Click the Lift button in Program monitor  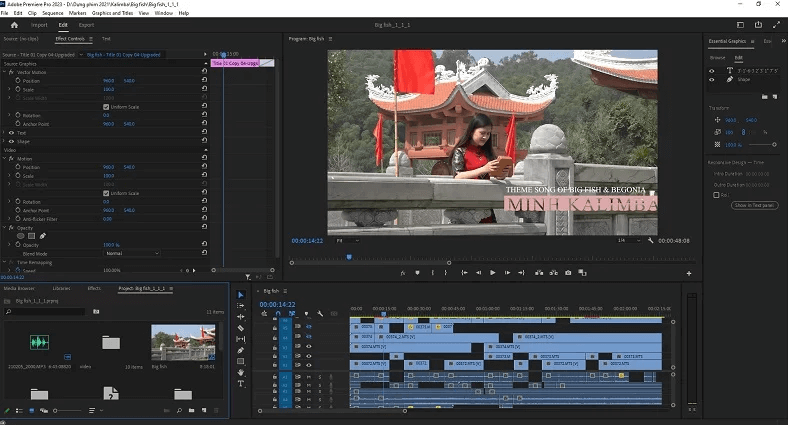click(x=539, y=273)
